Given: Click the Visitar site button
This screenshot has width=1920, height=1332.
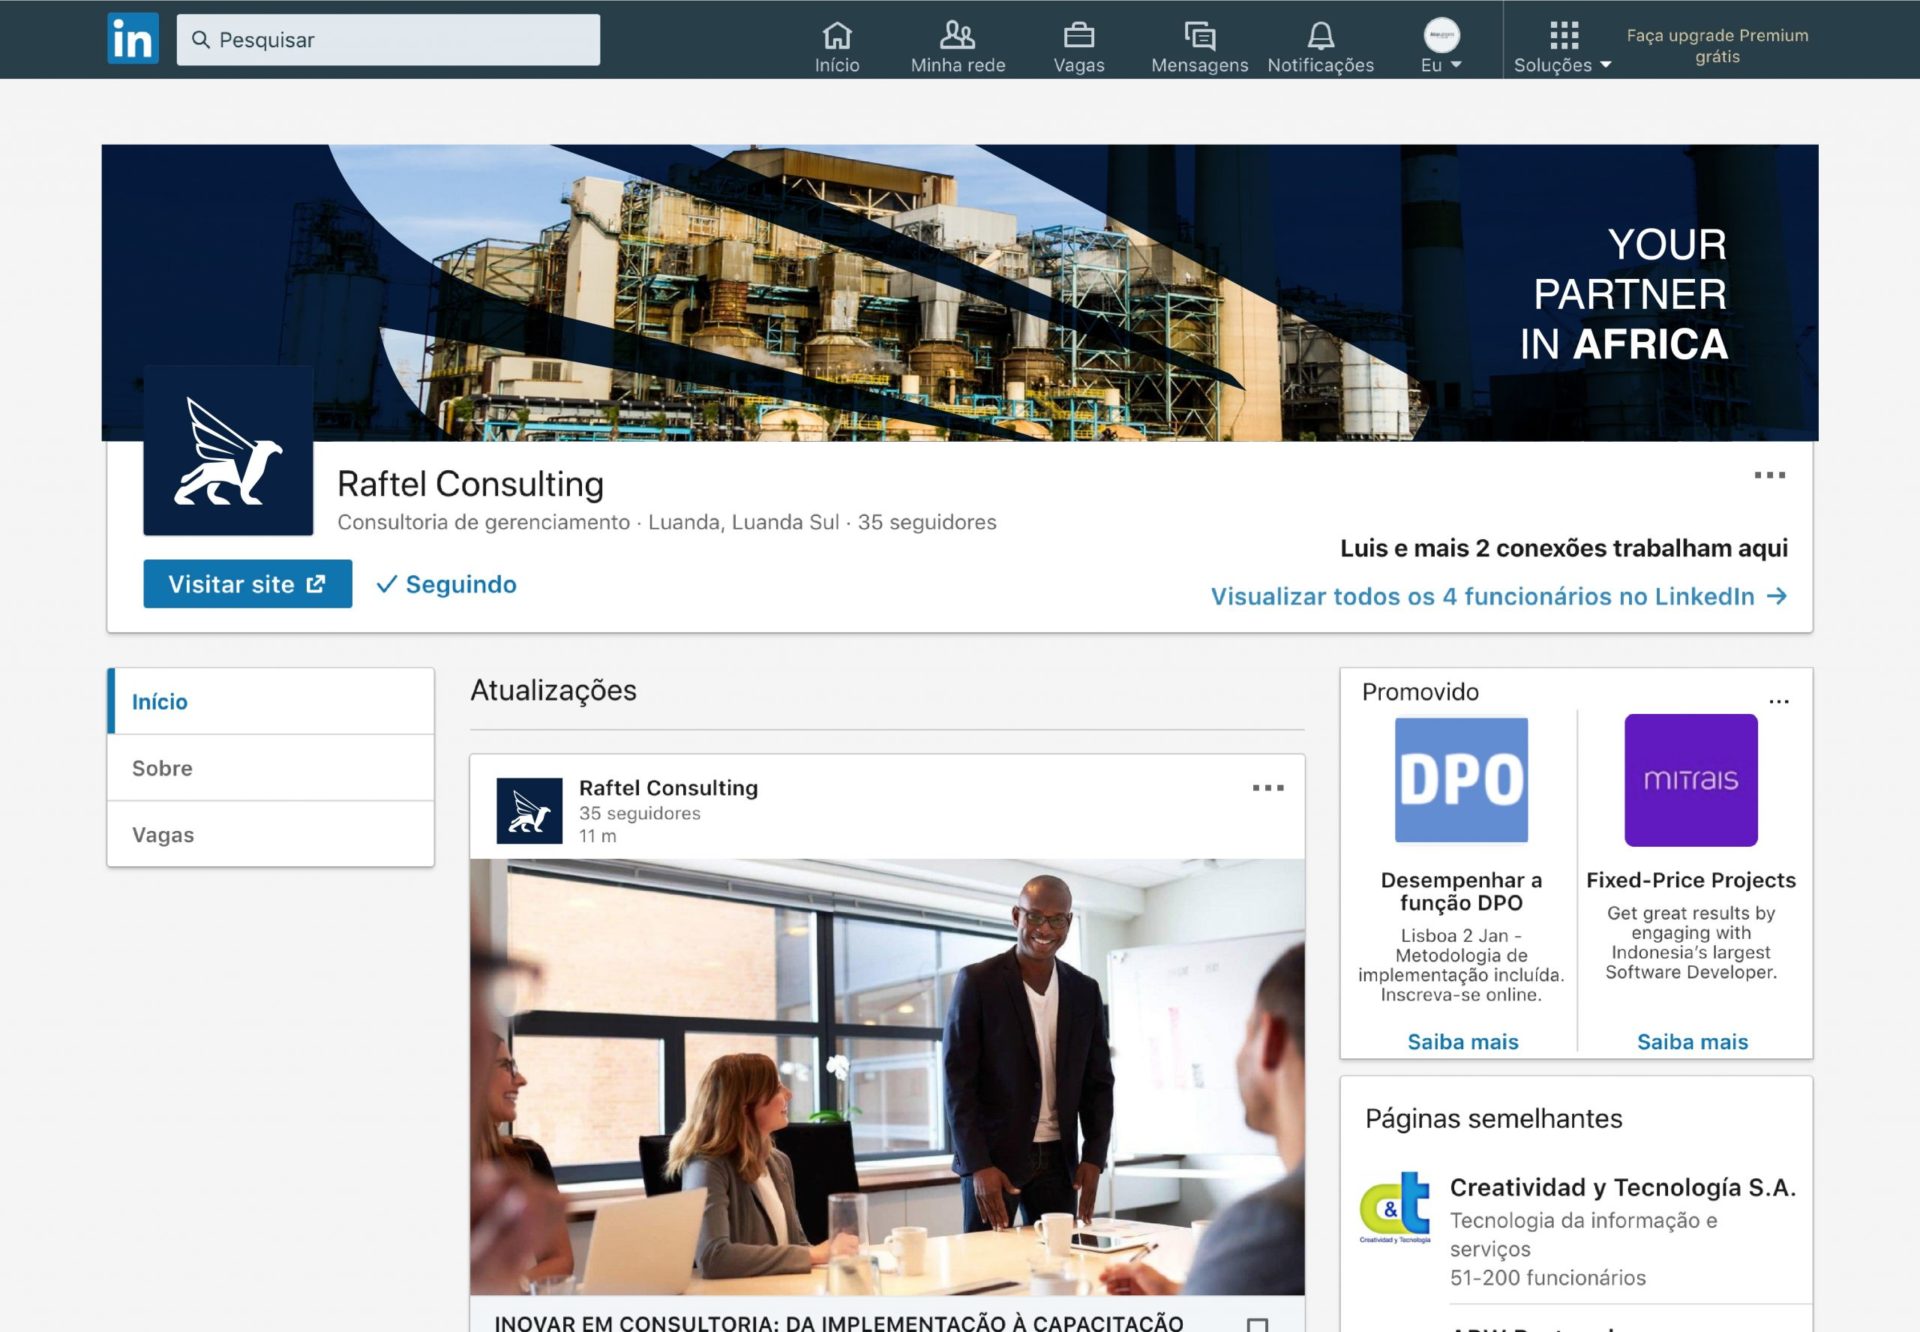Looking at the screenshot, I should (x=247, y=584).
